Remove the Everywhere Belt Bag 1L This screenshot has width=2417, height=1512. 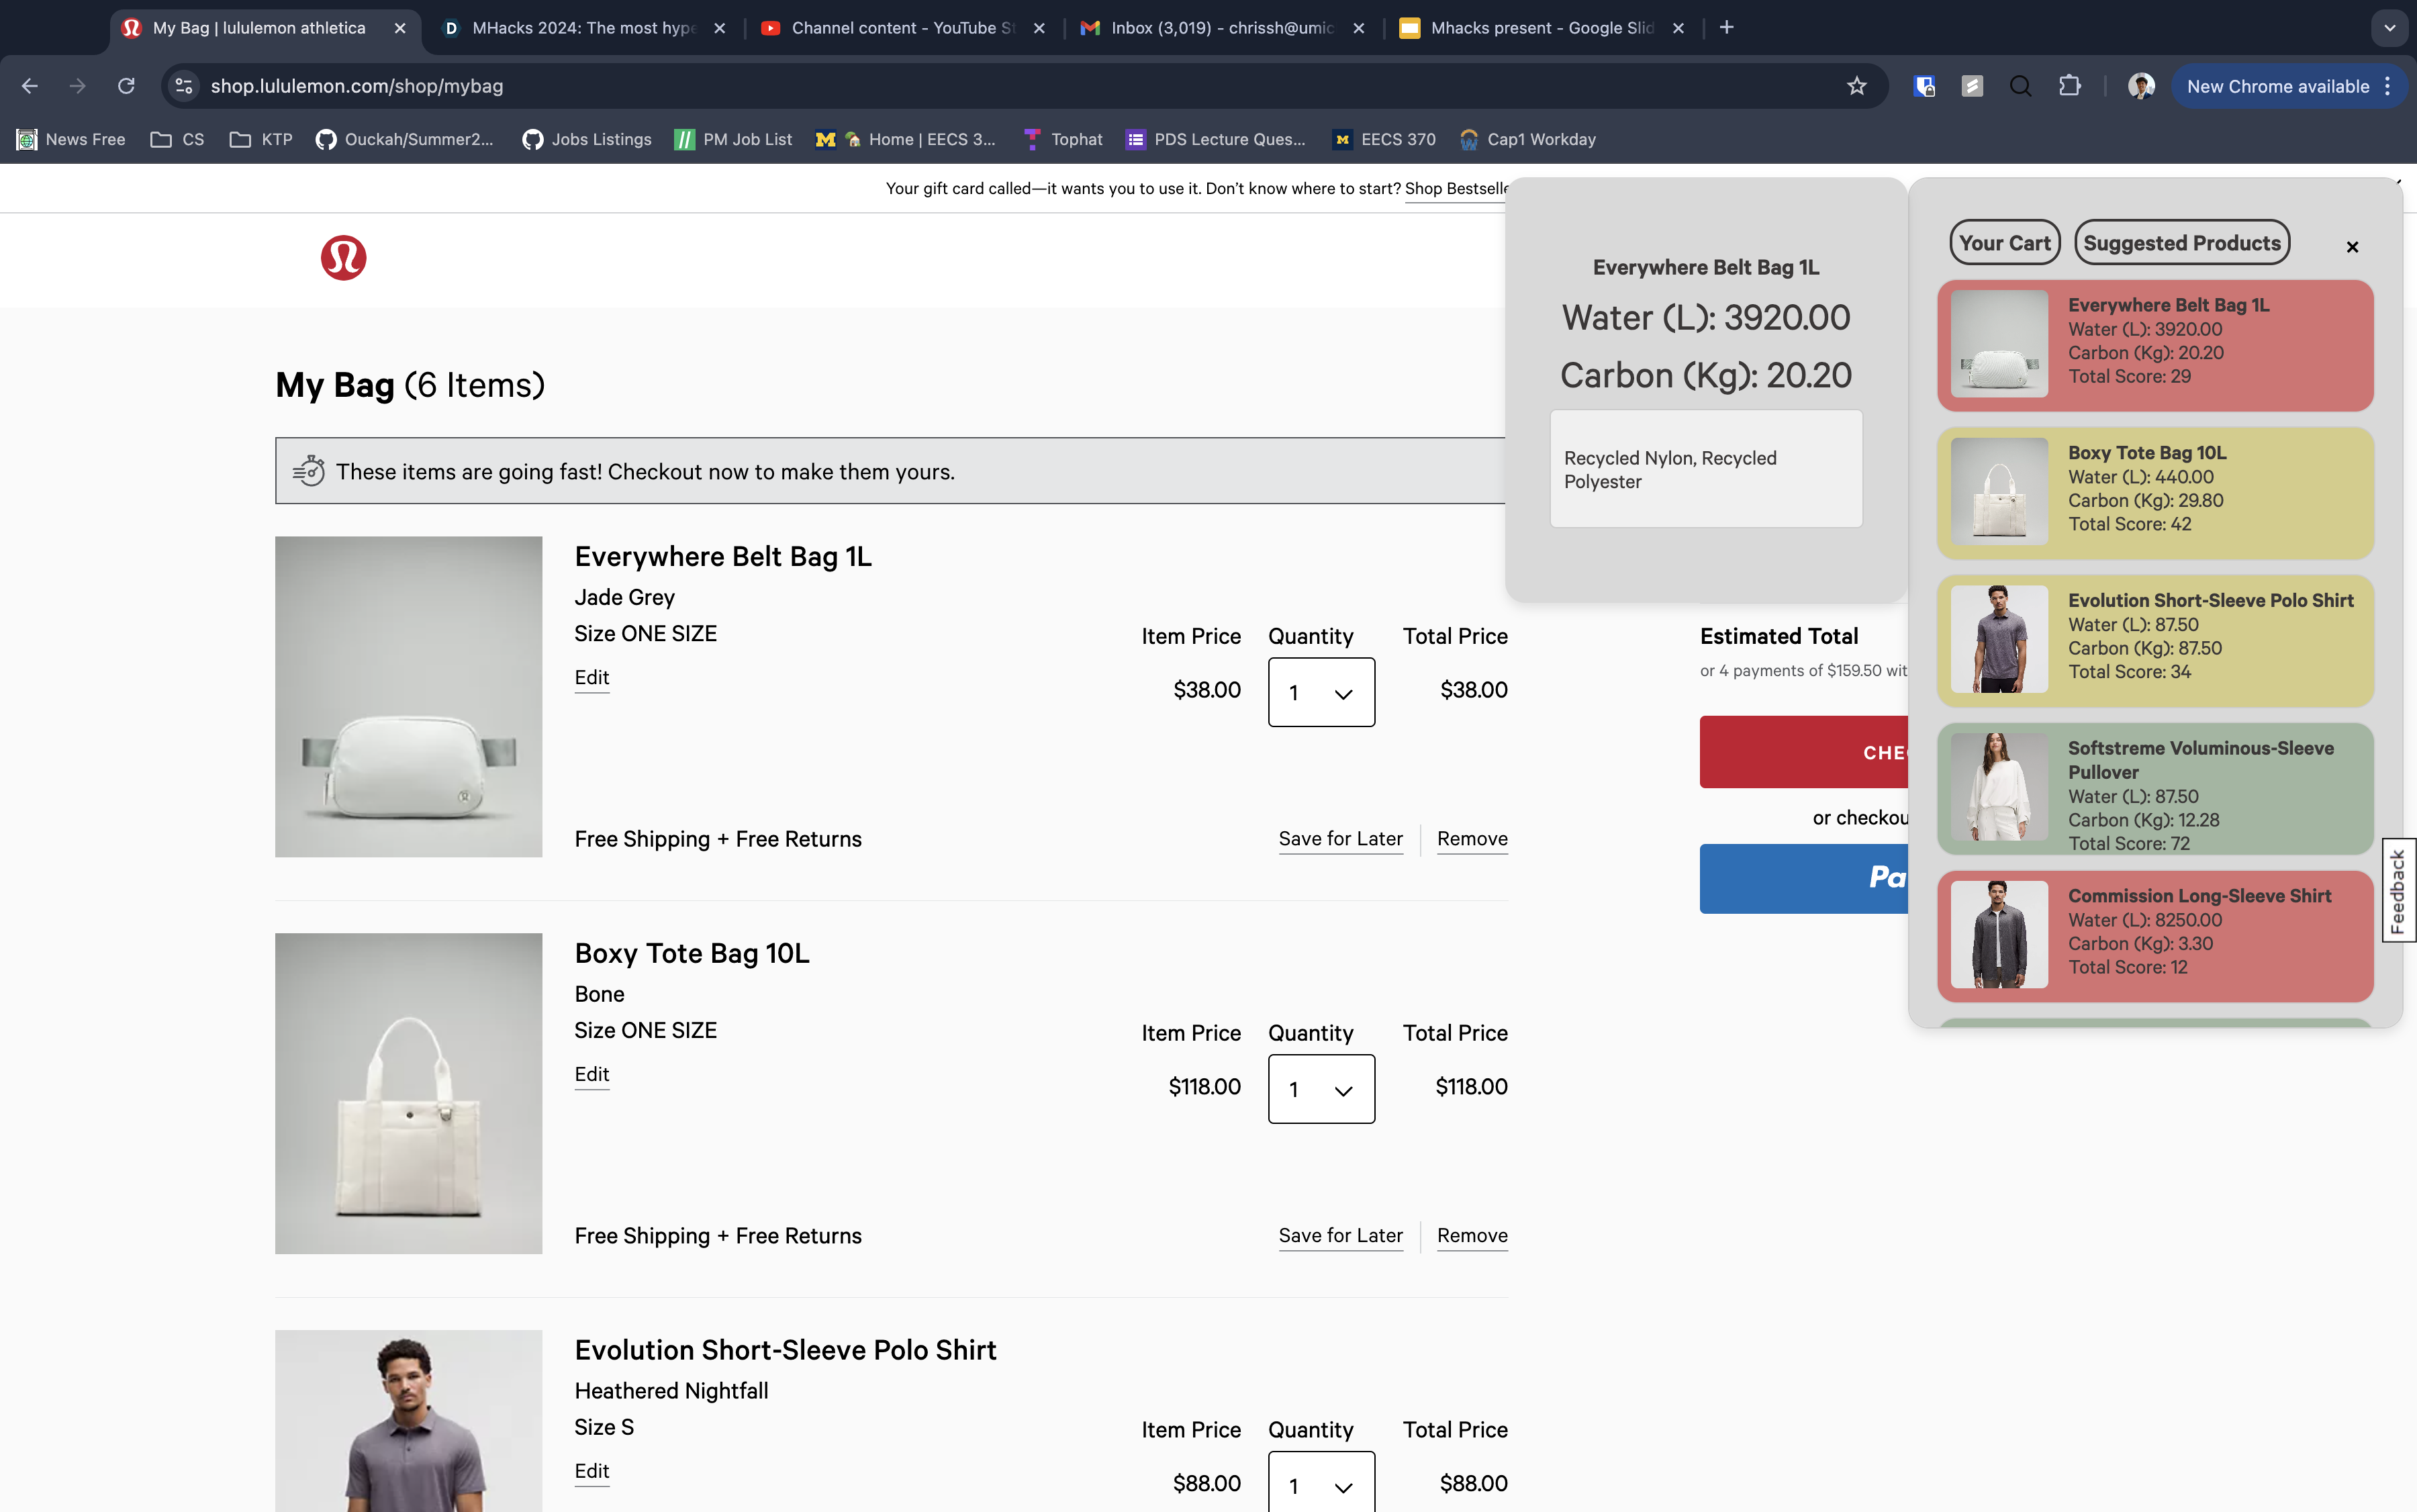(x=1472, y=839)
